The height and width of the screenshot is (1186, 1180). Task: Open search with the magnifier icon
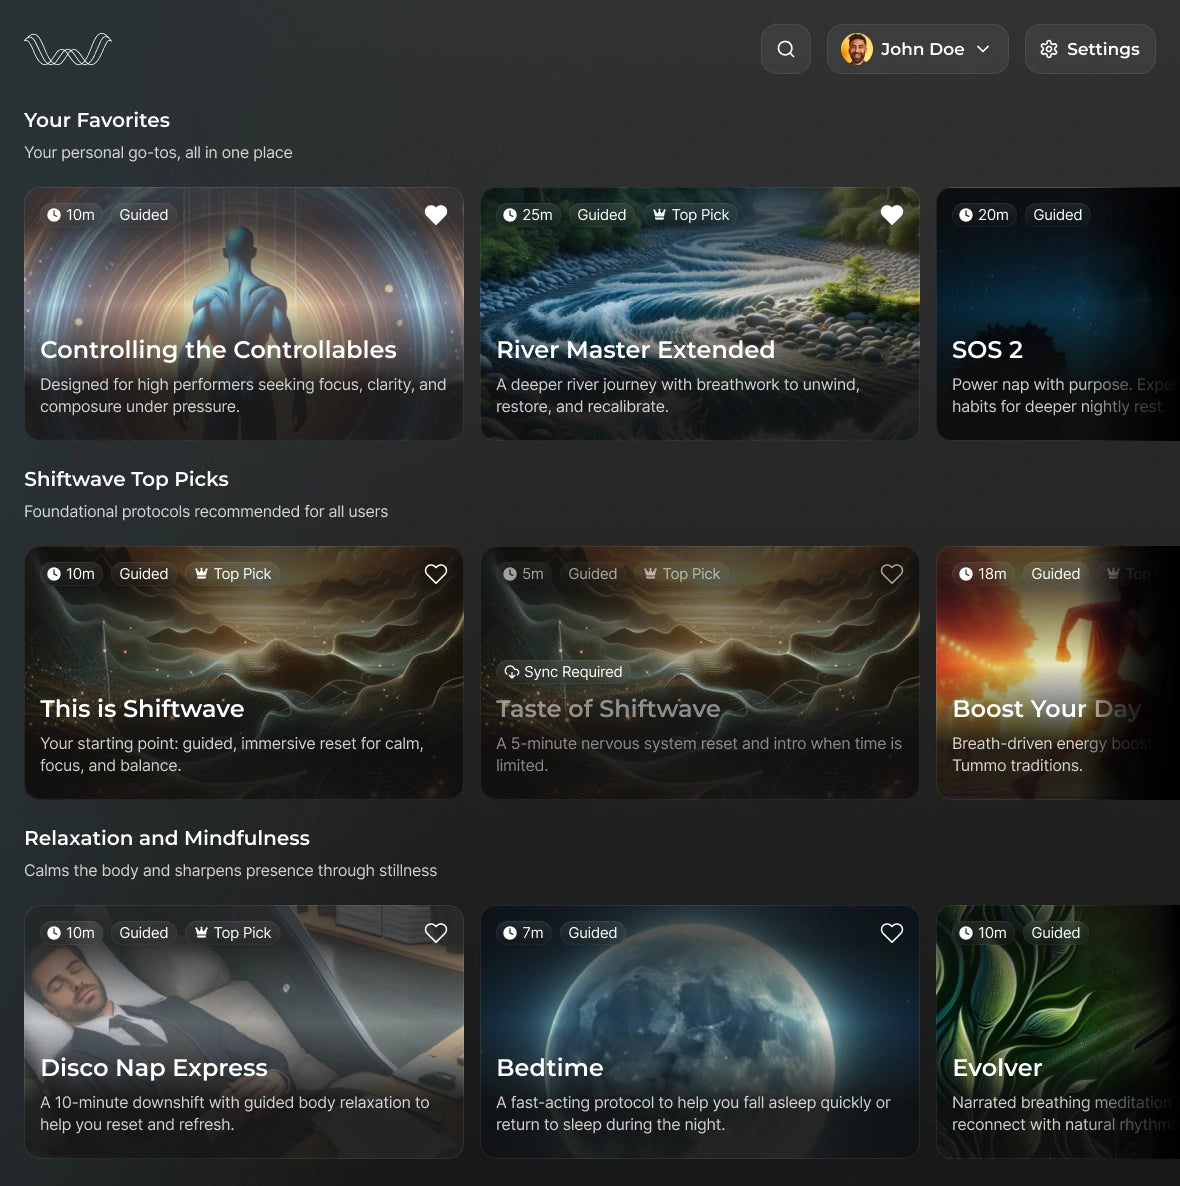click(786, 49)
